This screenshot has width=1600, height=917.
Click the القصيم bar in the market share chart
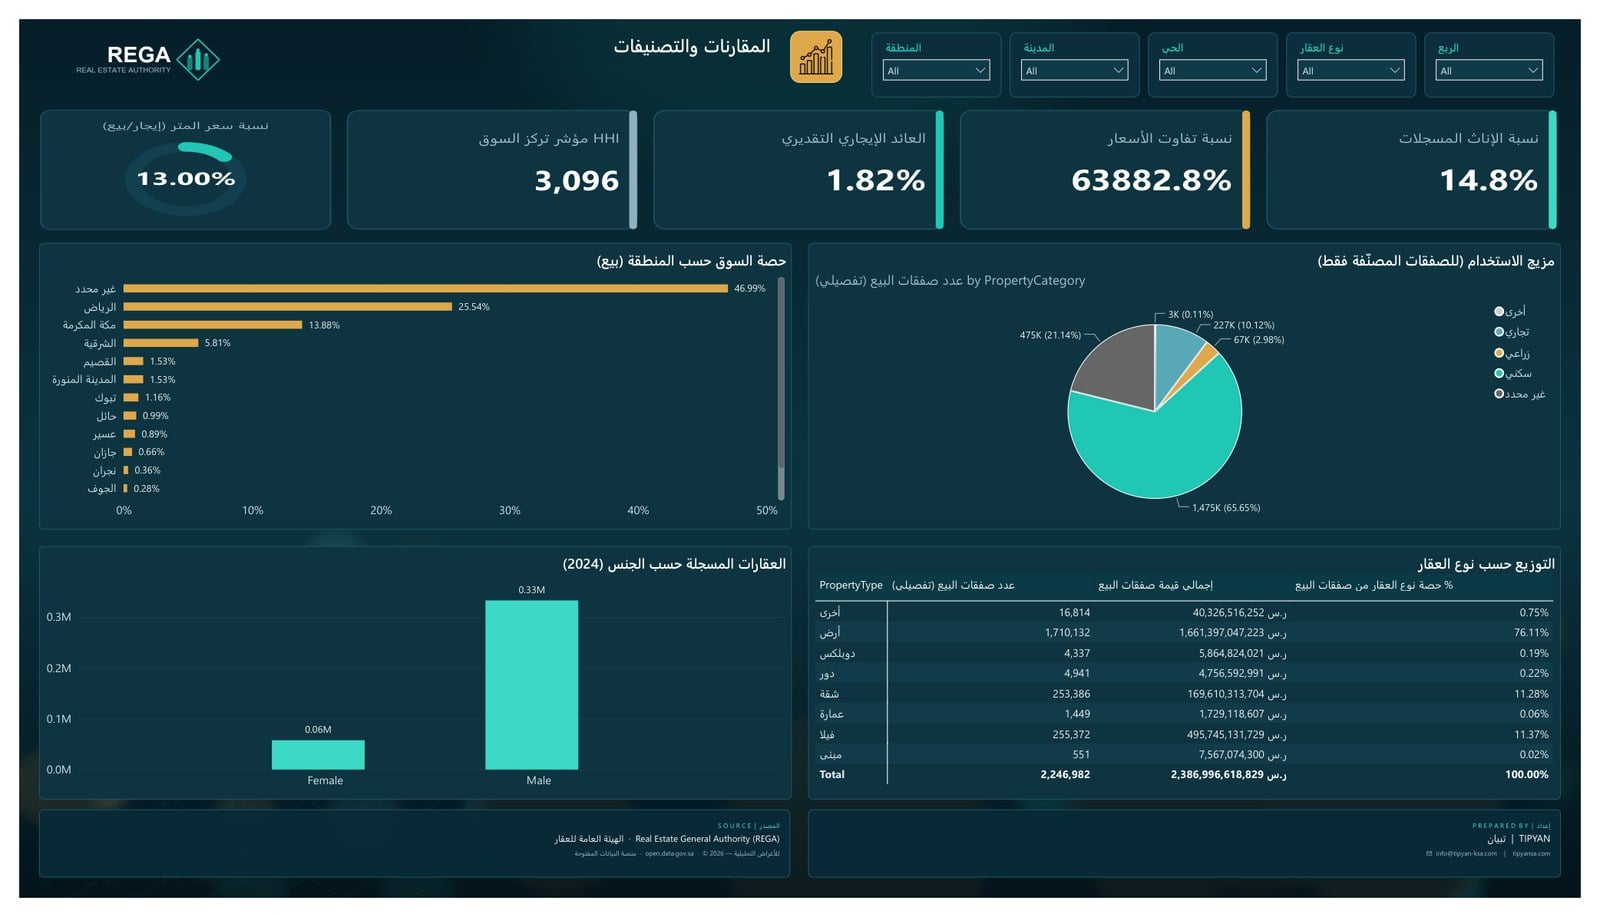click(134, 361)
